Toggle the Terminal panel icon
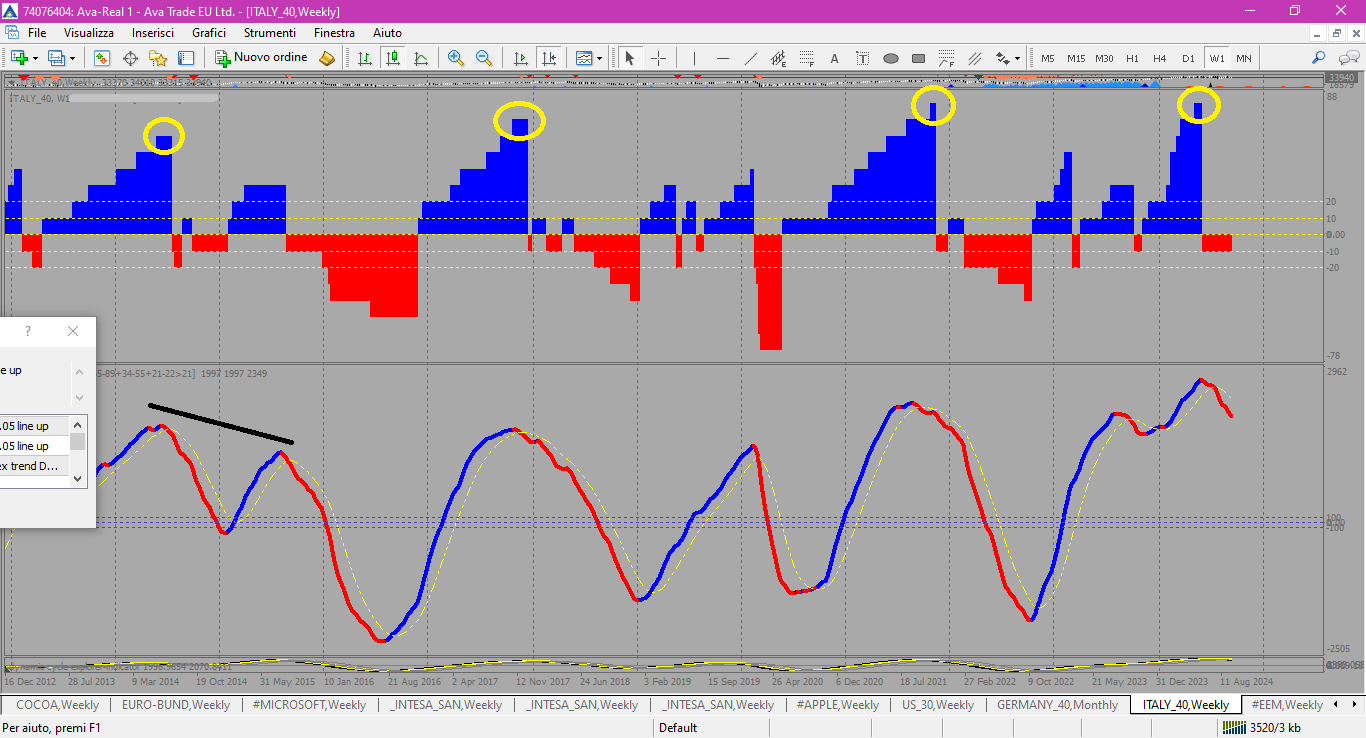The width and height of the screenshot is (1366, 738). tap(186, 58)
